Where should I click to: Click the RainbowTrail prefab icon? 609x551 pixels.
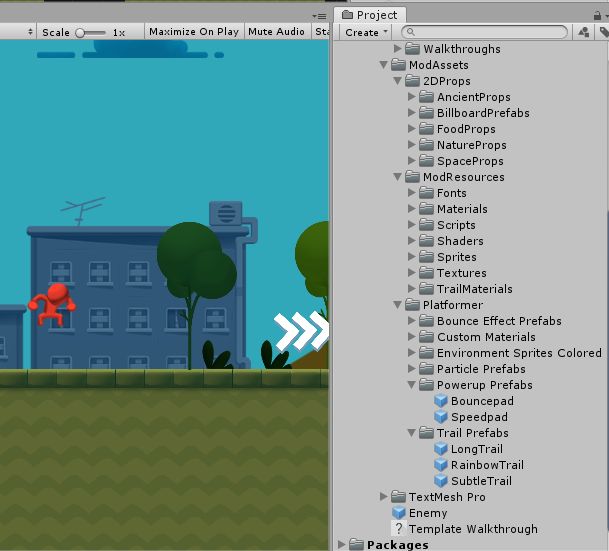pos(441,465)
